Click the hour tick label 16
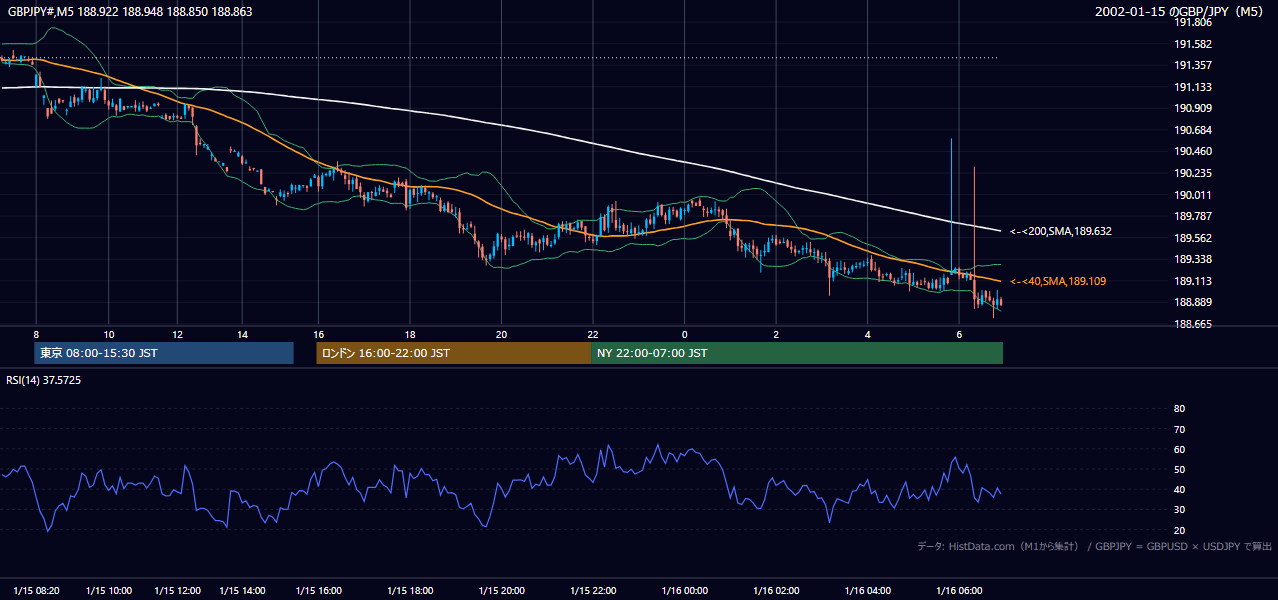The width and height of the screenshot is (1278, 600). [318, 334]
